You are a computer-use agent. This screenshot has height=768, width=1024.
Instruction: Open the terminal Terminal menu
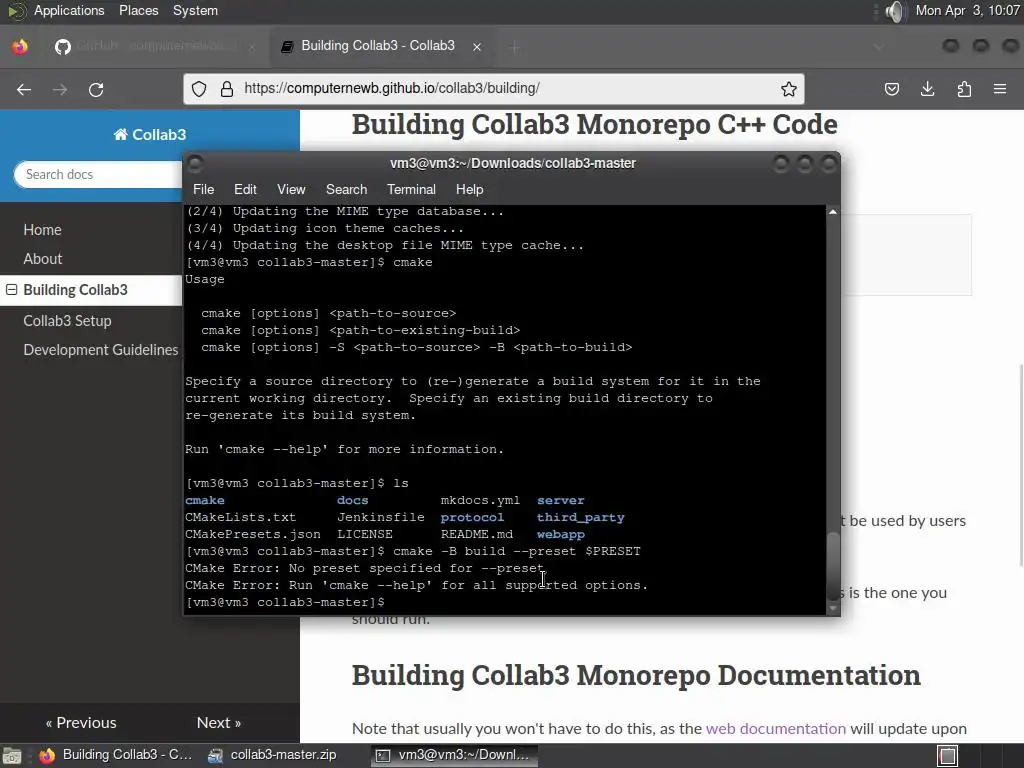[411, 189]
